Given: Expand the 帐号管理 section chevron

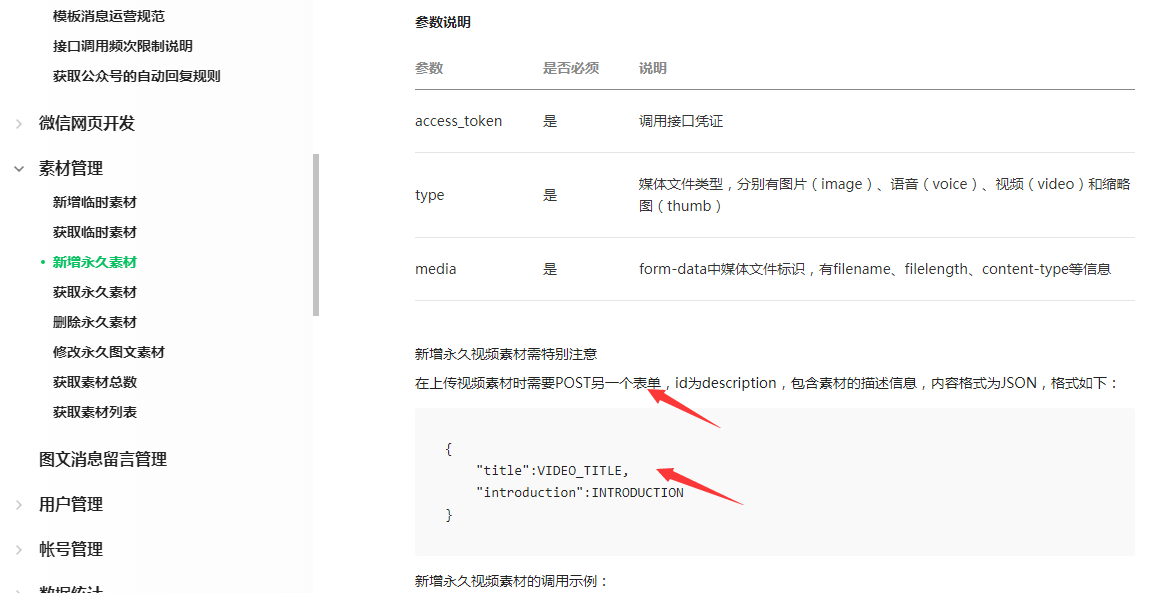Looking at the screenshot, I should coord(19,550).
